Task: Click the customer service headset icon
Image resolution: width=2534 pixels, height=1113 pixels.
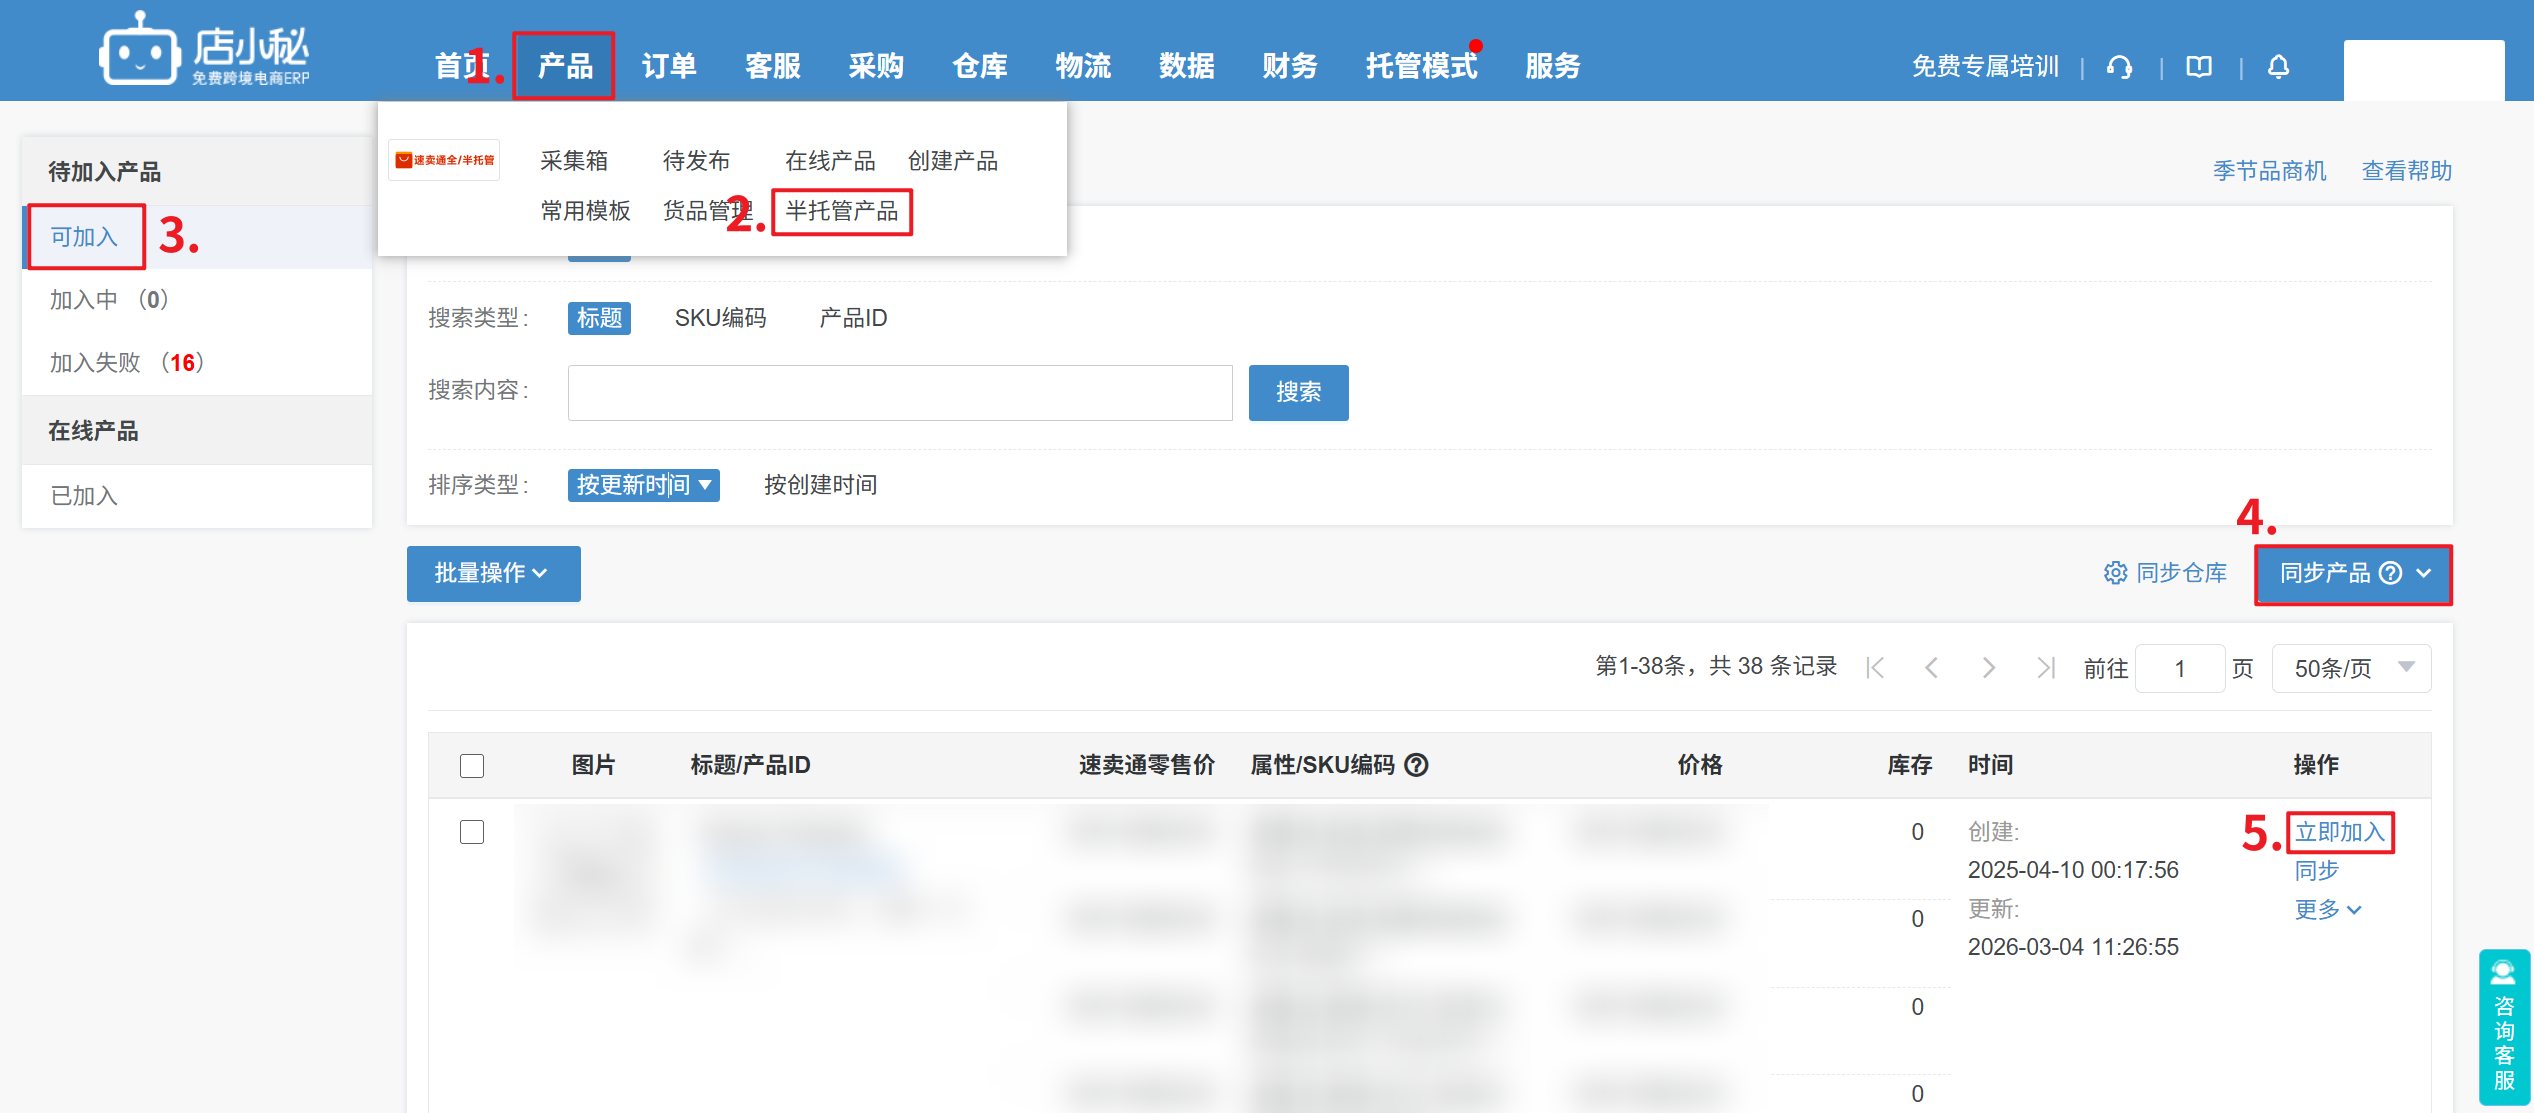Action: (x=2119, y=67)
